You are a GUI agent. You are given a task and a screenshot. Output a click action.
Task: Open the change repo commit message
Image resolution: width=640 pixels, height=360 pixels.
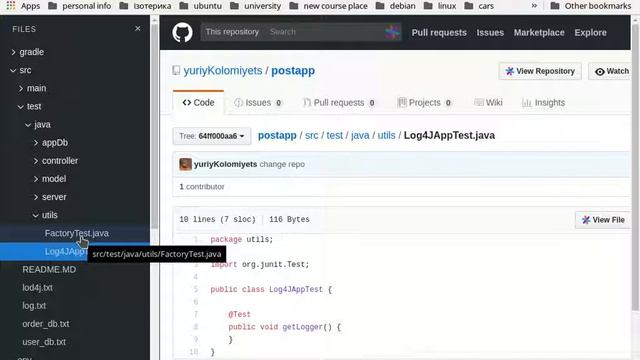click(x=282, y=164)
